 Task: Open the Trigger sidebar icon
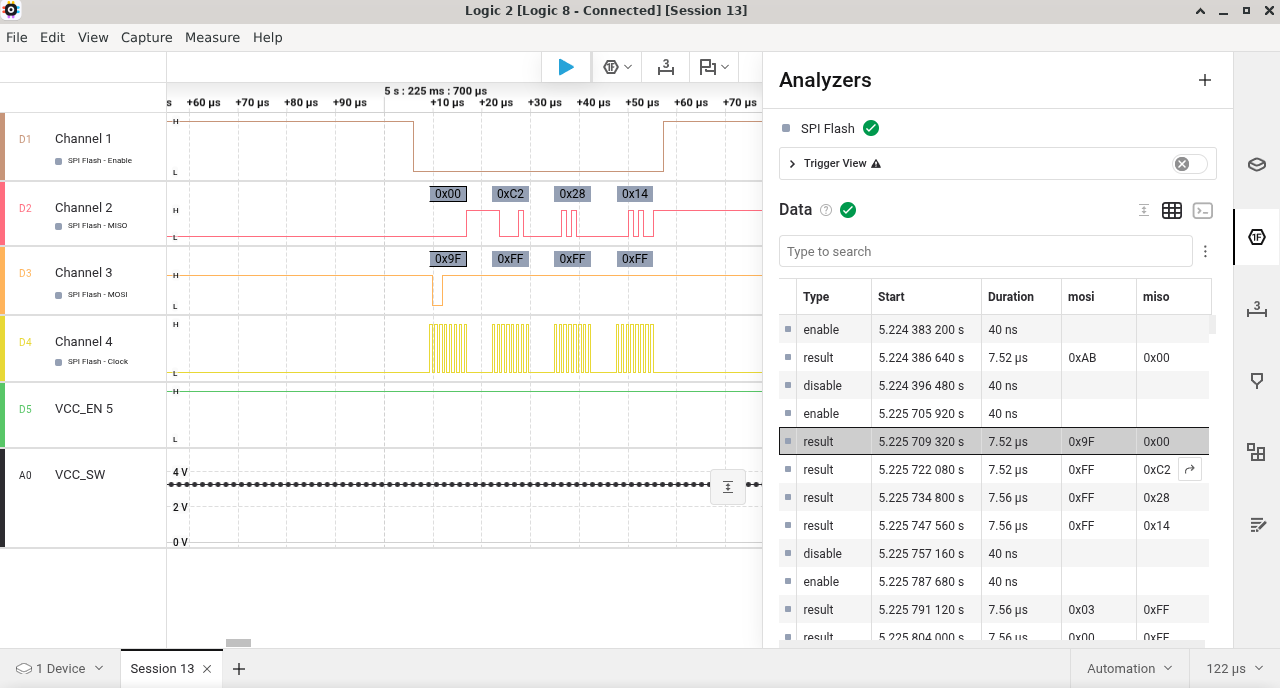click(1257, 381)
